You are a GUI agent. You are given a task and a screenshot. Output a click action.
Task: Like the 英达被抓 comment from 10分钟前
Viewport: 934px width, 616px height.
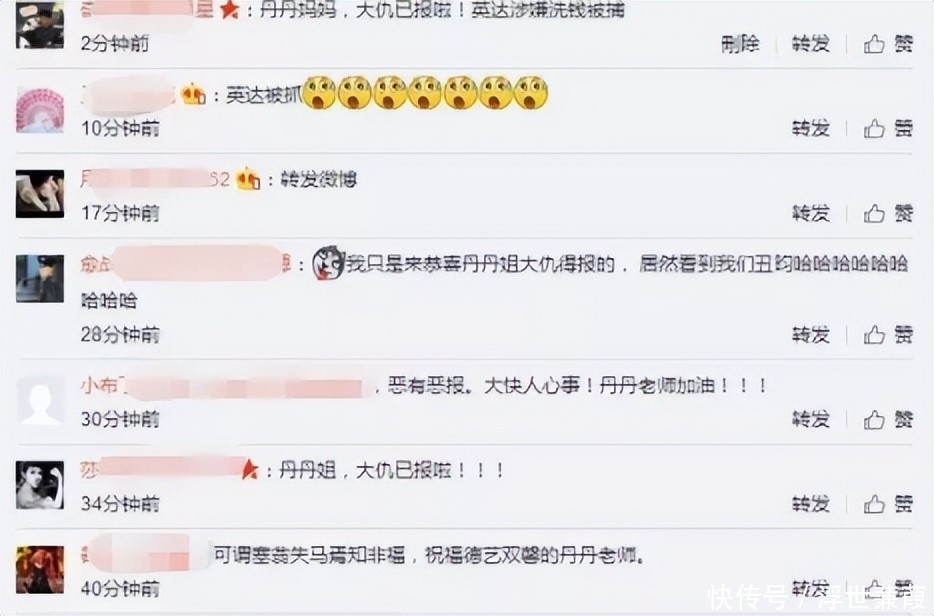pyautogui.click(x=888, y=128)
